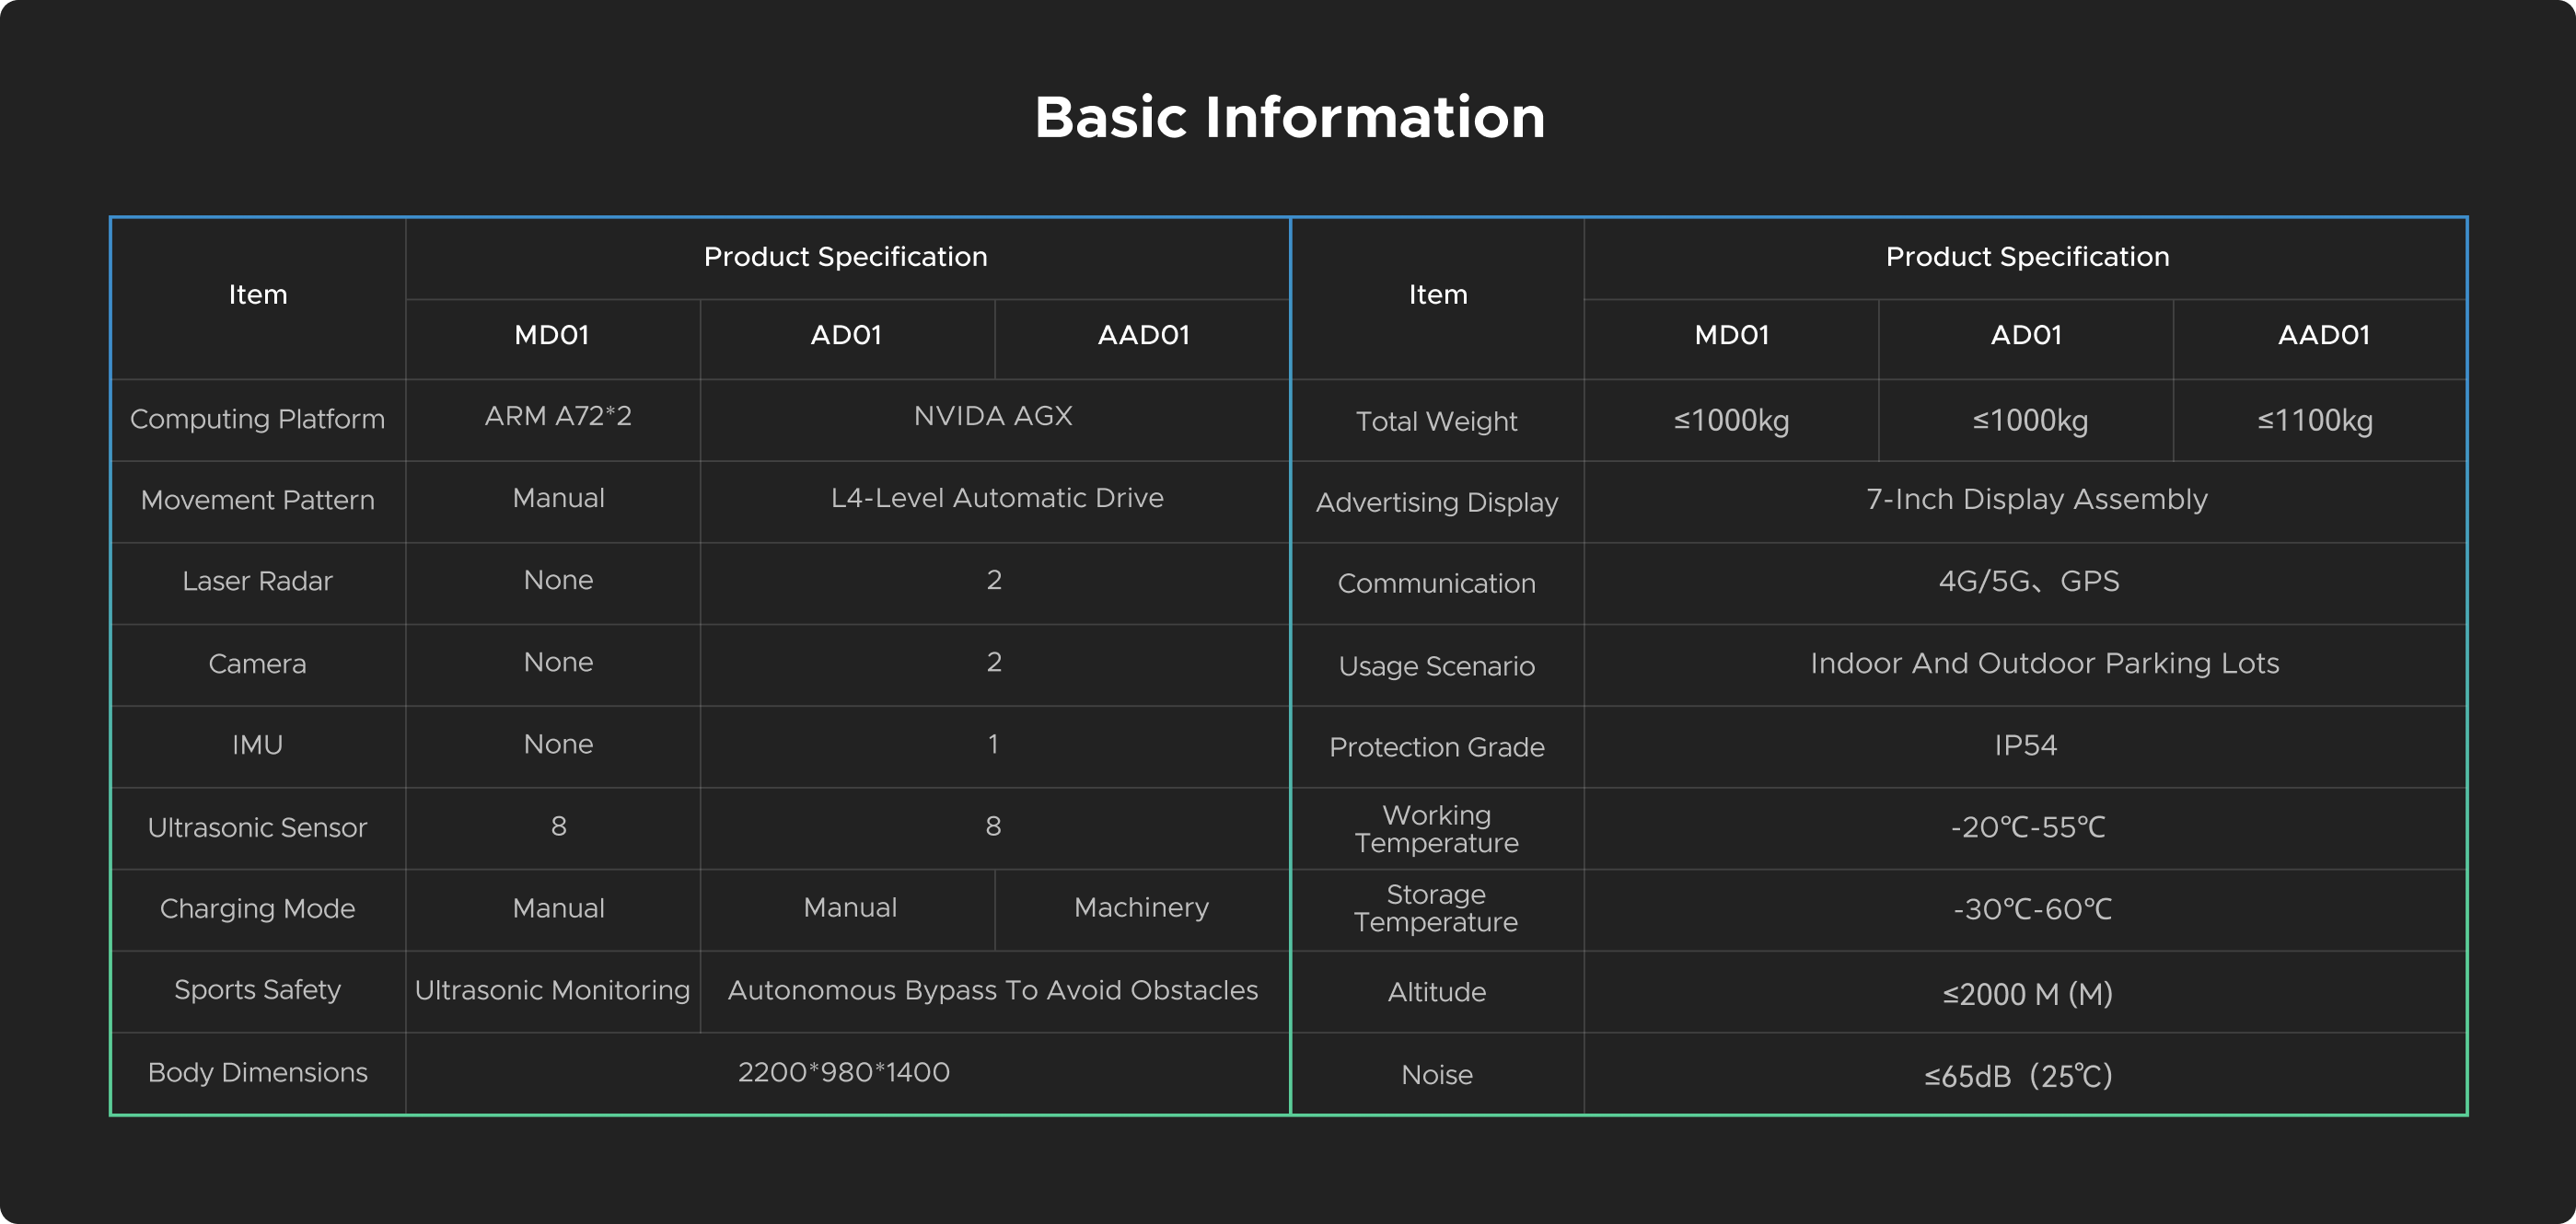Select the 2200*980*1400 body dimensions value
2576x1224 pixels.
pyautogui.click(x=843, y=1072)
